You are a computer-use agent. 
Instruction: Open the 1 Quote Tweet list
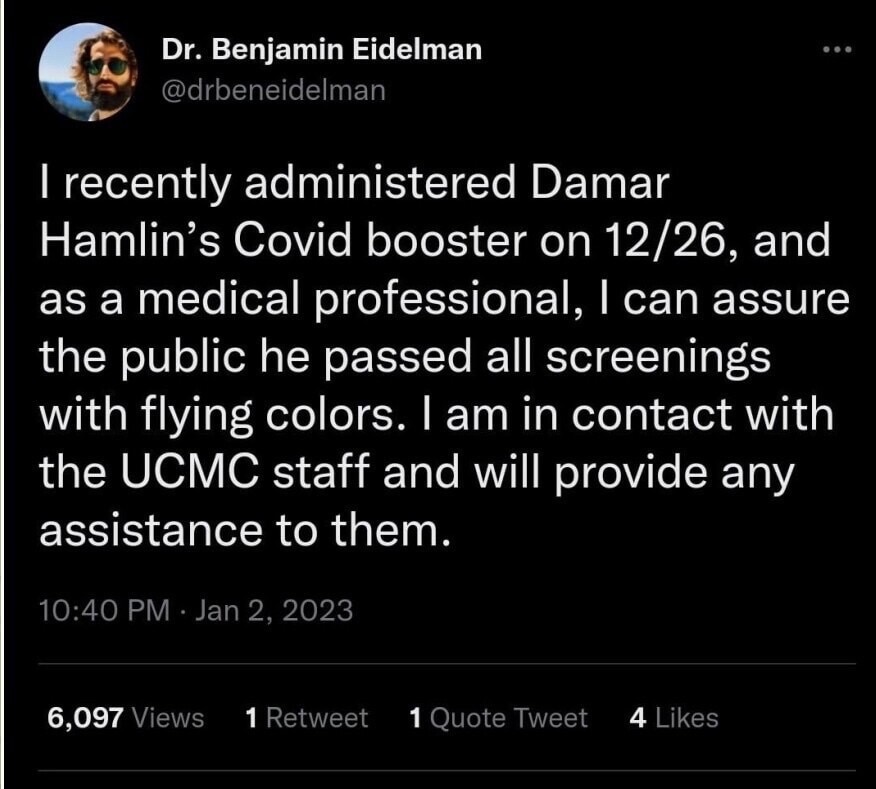[498, 717]
